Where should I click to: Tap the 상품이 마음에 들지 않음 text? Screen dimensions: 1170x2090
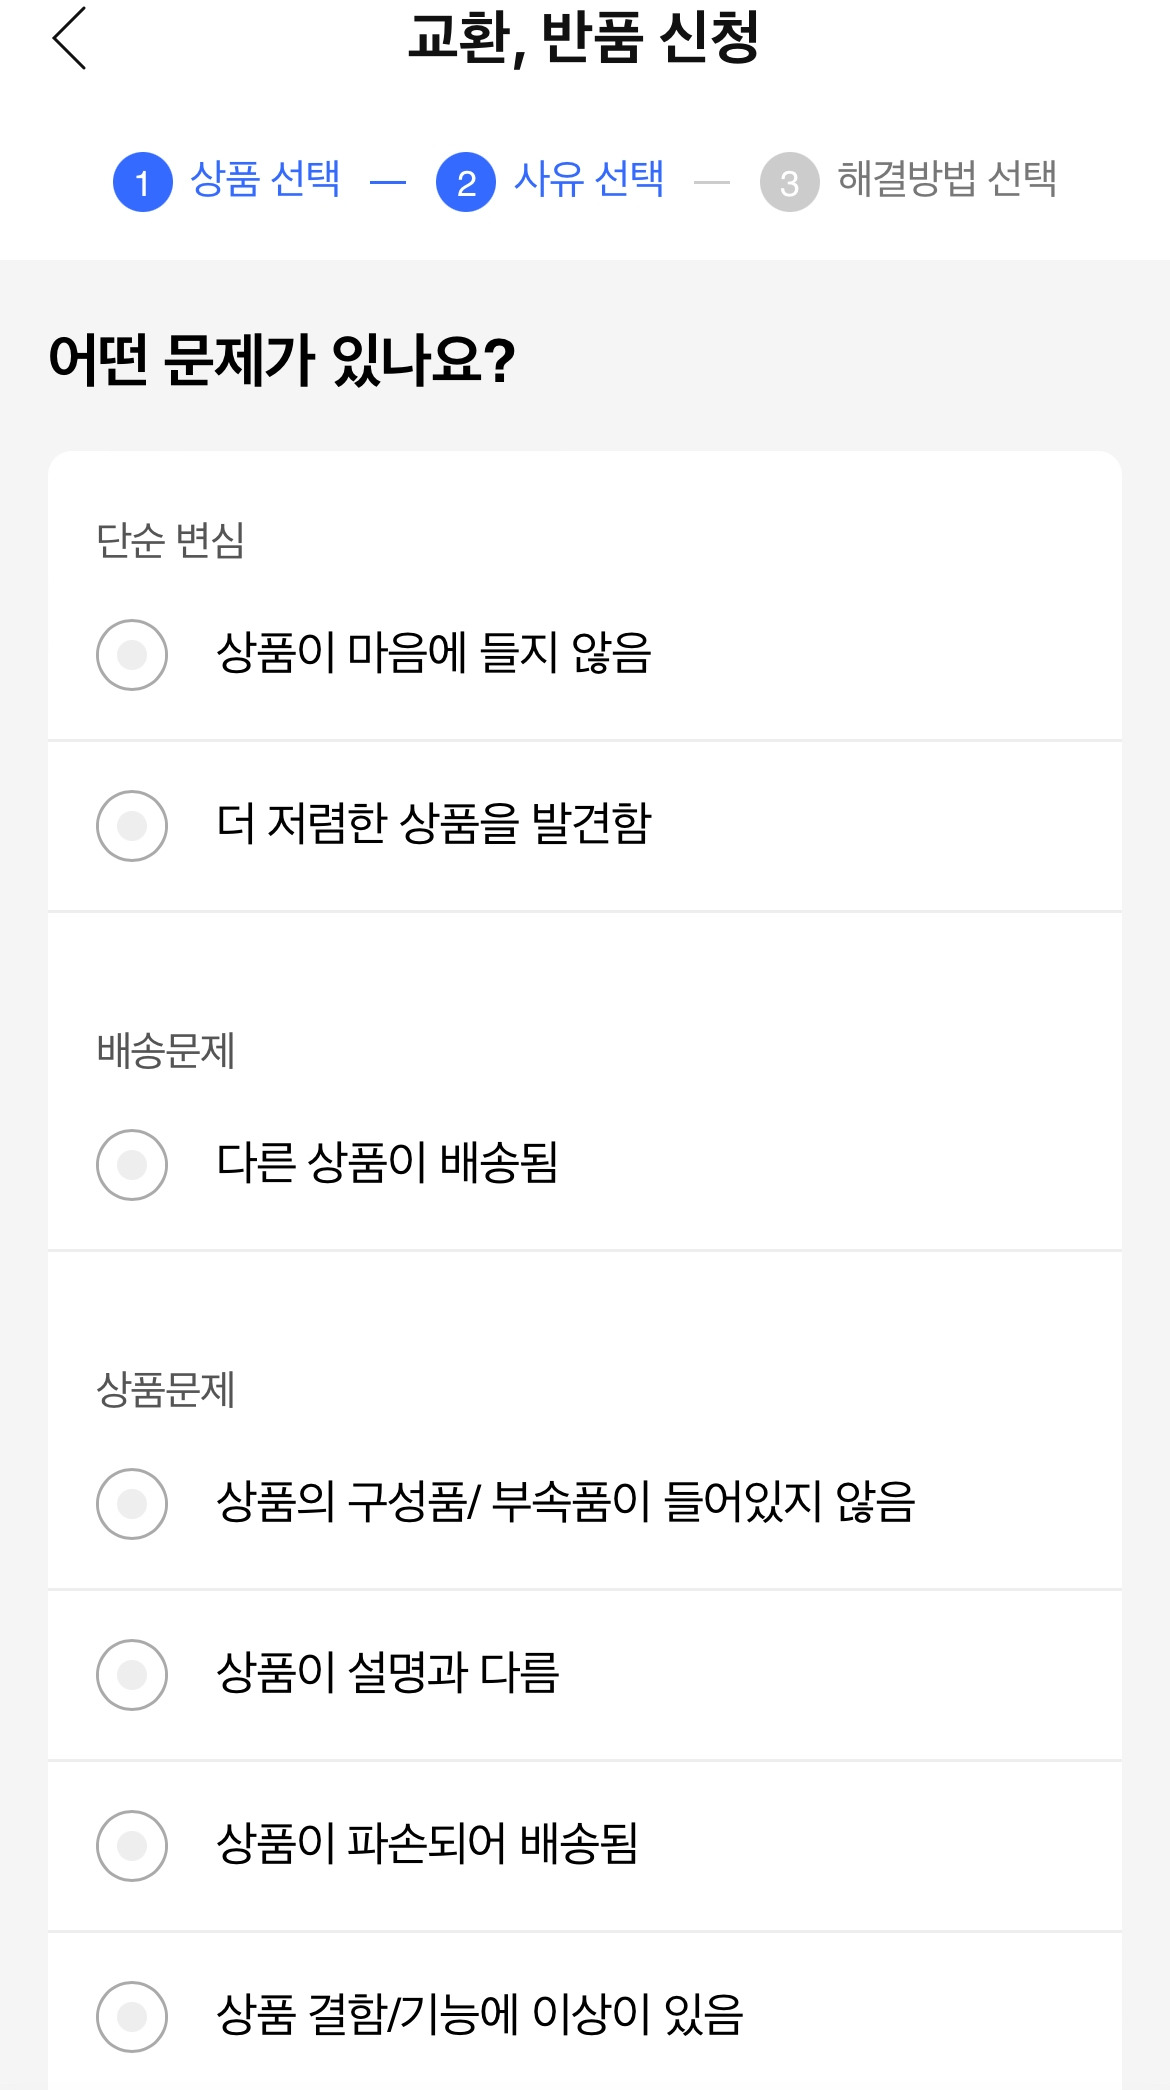(x=434, y=654)
